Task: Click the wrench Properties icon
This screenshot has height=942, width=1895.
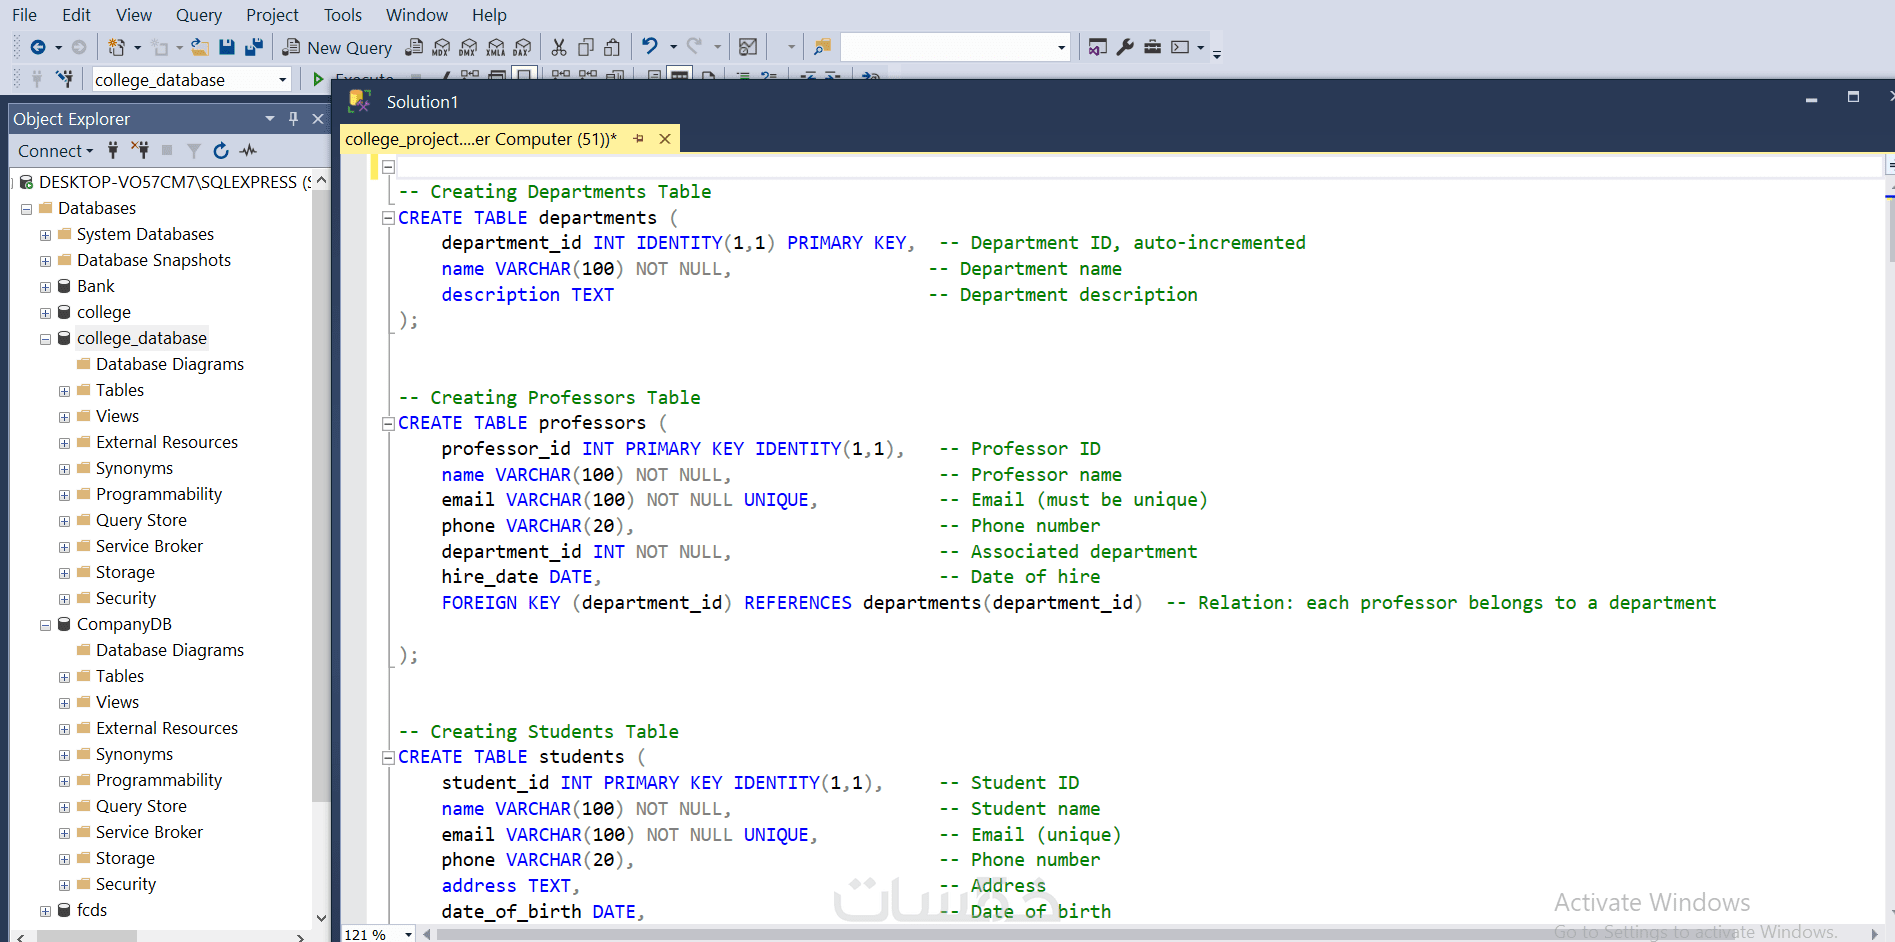Action: [1125, 47]
